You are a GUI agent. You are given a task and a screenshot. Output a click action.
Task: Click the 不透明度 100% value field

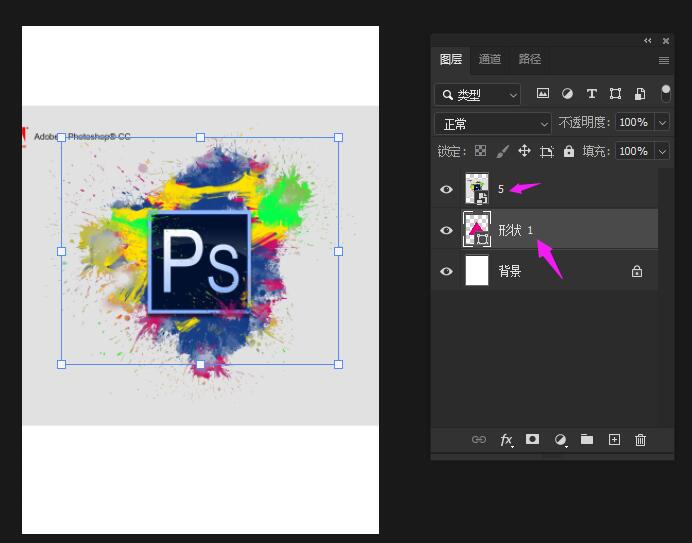(634, 122)
